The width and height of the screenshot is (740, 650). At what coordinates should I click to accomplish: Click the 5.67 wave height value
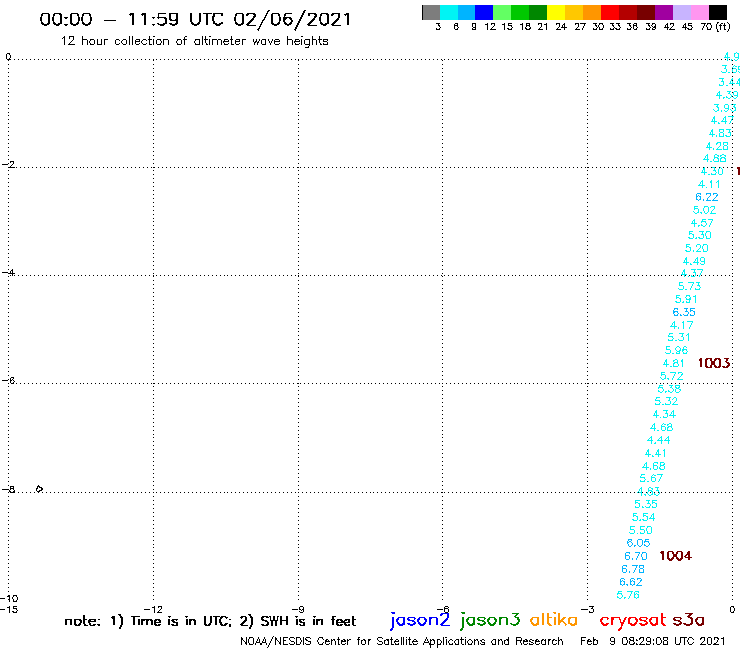(x=651, y=479)
